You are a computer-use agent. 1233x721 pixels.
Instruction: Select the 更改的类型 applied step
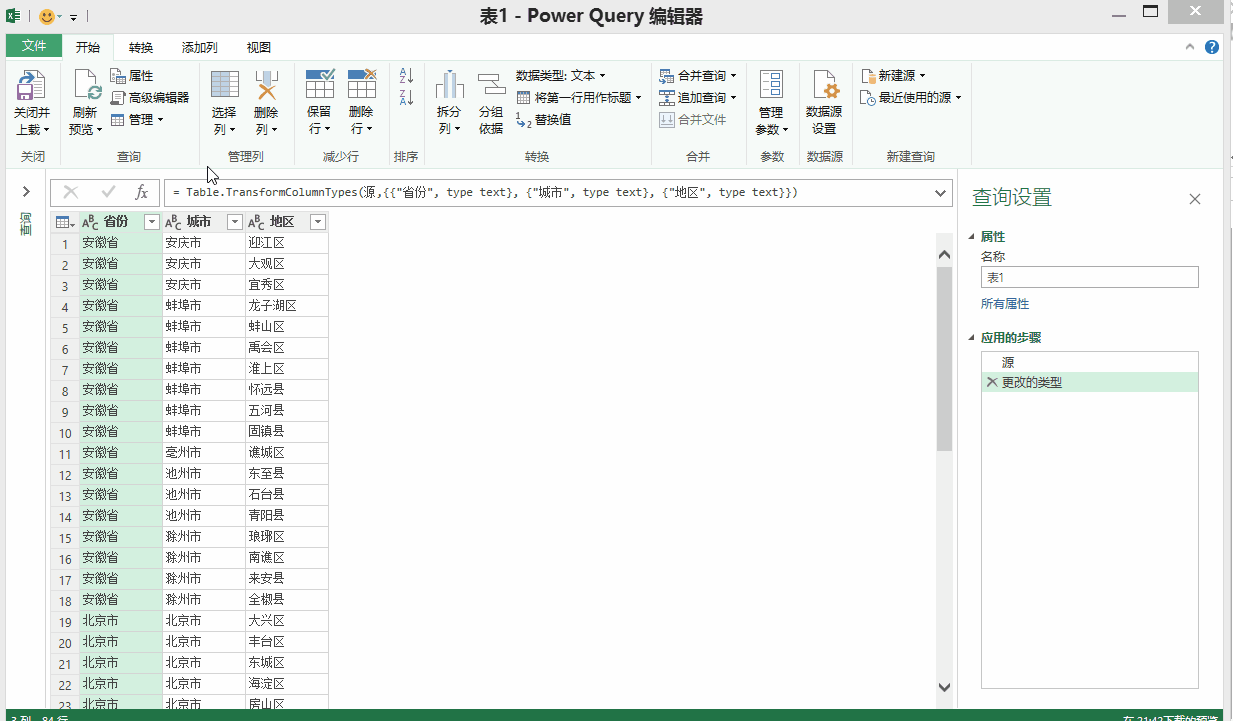click(1089, 382)
